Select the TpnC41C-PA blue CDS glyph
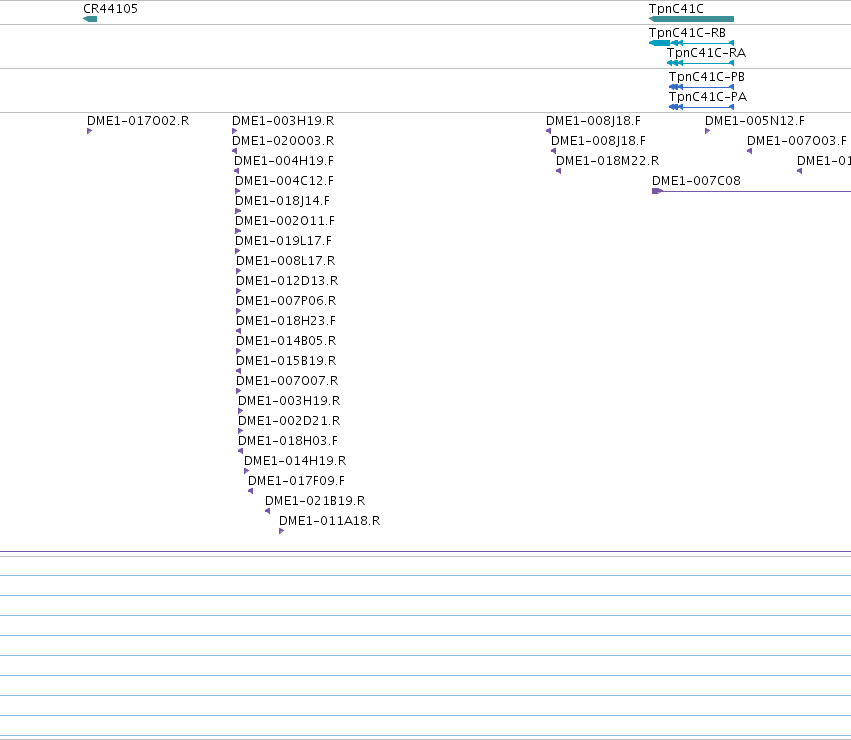This screenshot has height=740, width=851. (701, 107)
